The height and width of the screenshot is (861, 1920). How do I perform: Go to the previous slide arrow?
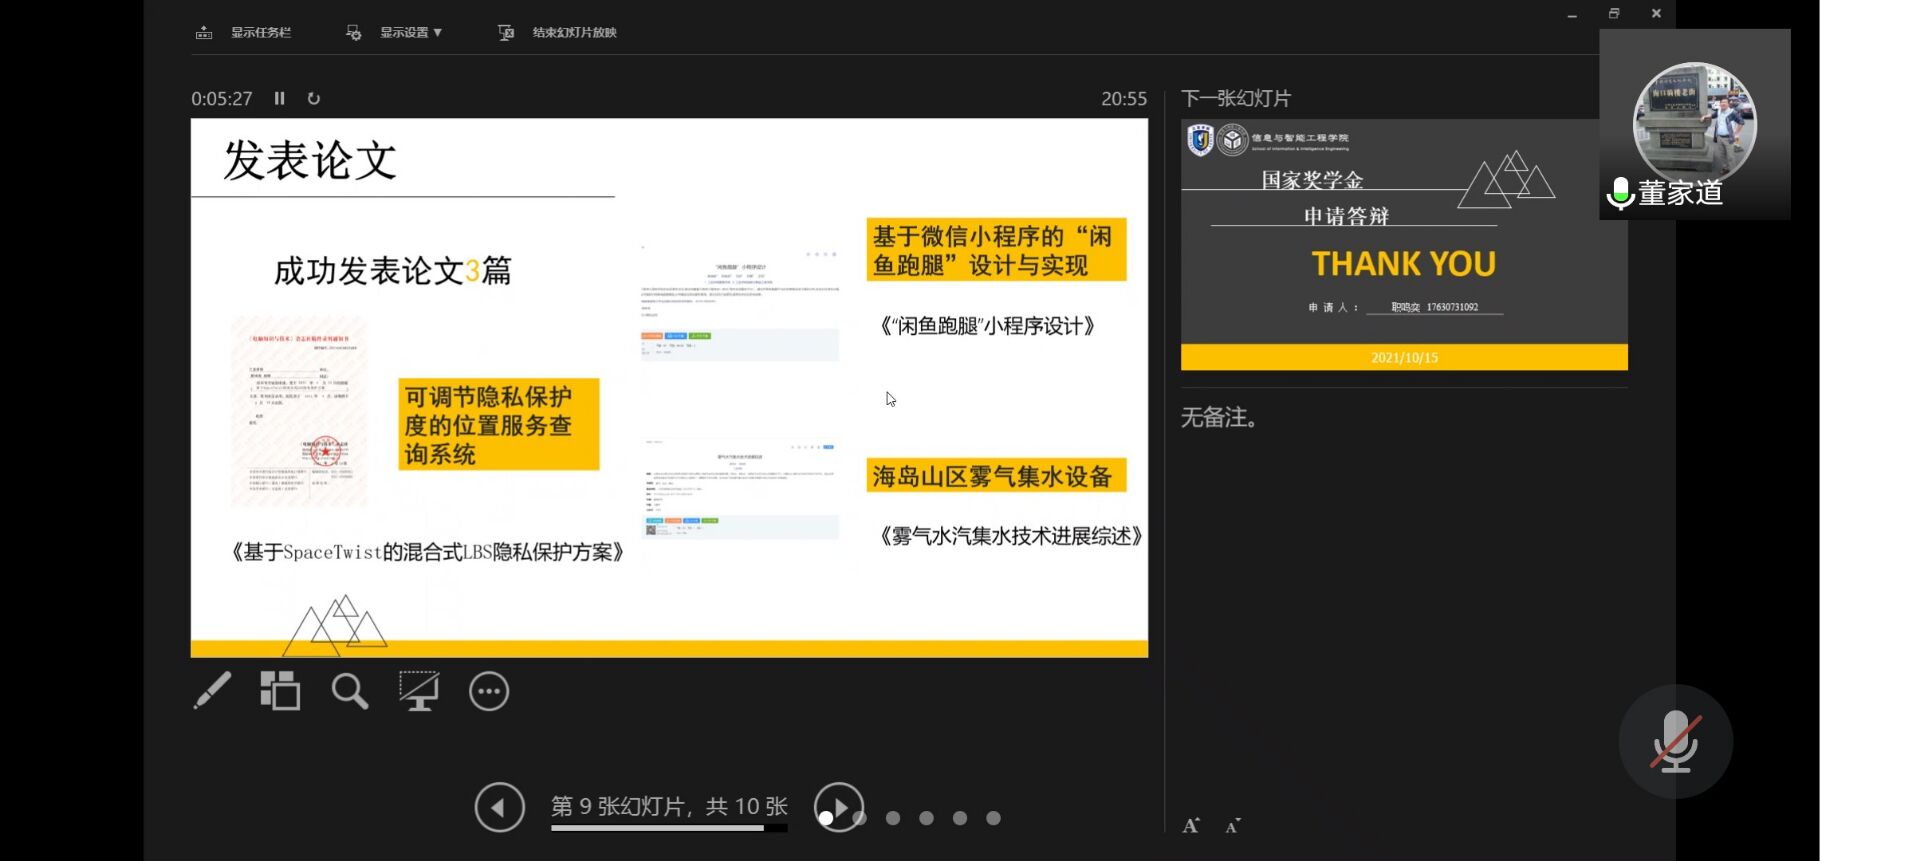[x=499, y=807]
